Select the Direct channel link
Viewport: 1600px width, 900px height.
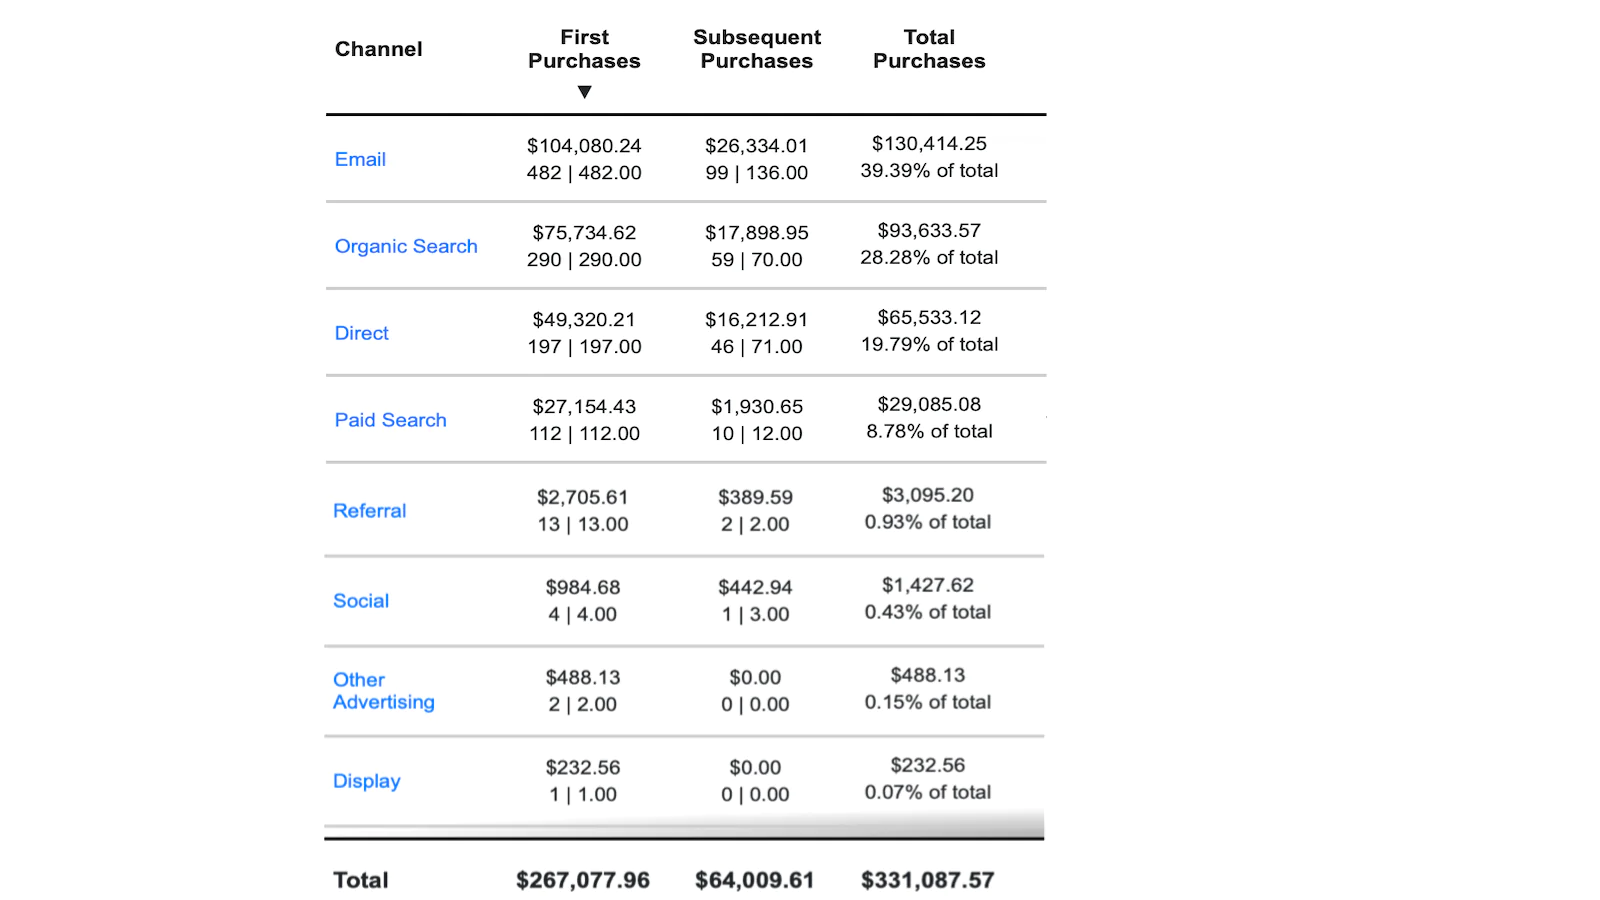[361, 333]
